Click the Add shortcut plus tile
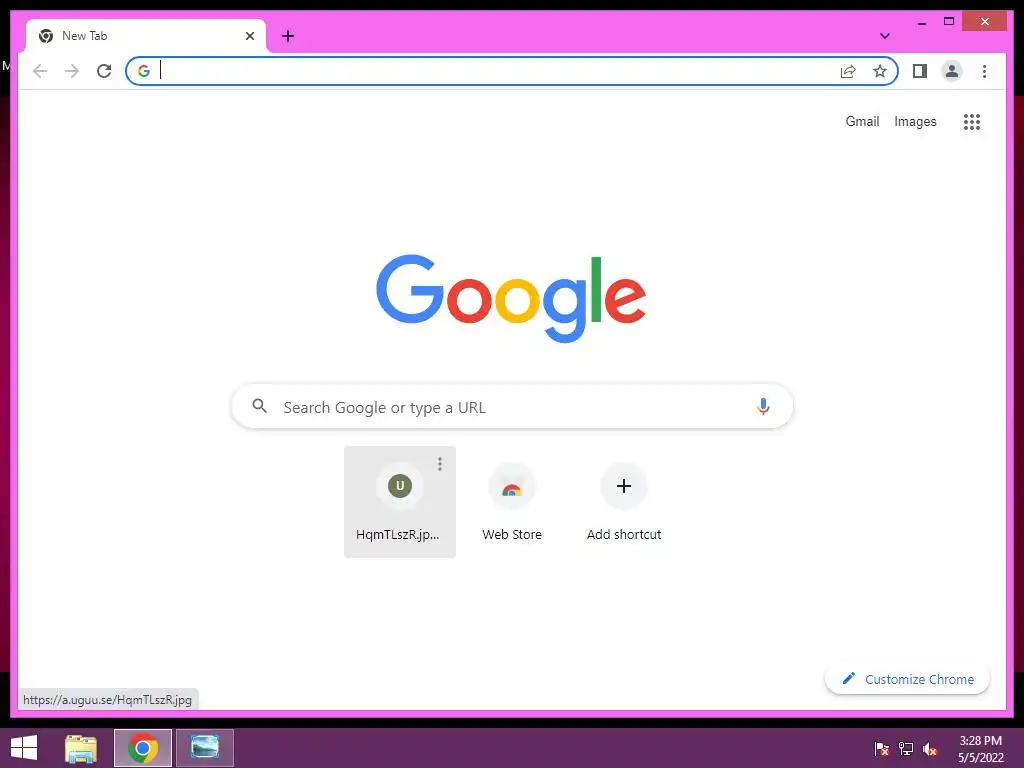Screen dimensions: 1024x768 tap(624, 502)
